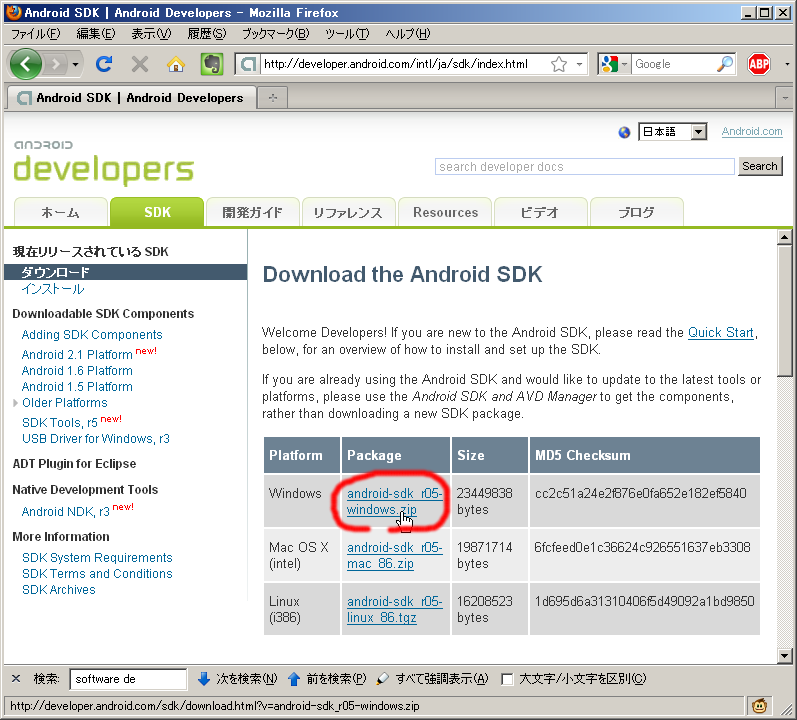Click the Quick Start link
797x720 pixels.
pos(720,333)
